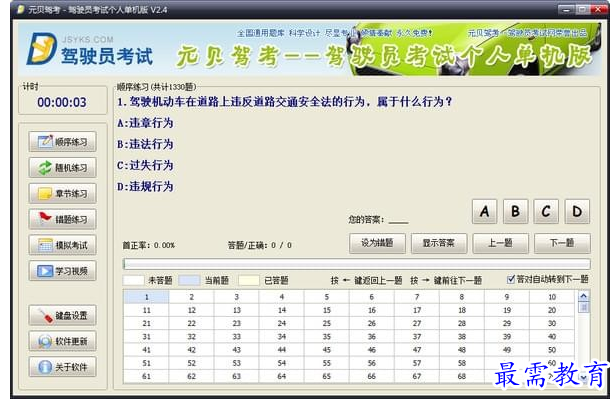Go to previous question with 上一题
The image size is (616, 406).
[500, 243]
